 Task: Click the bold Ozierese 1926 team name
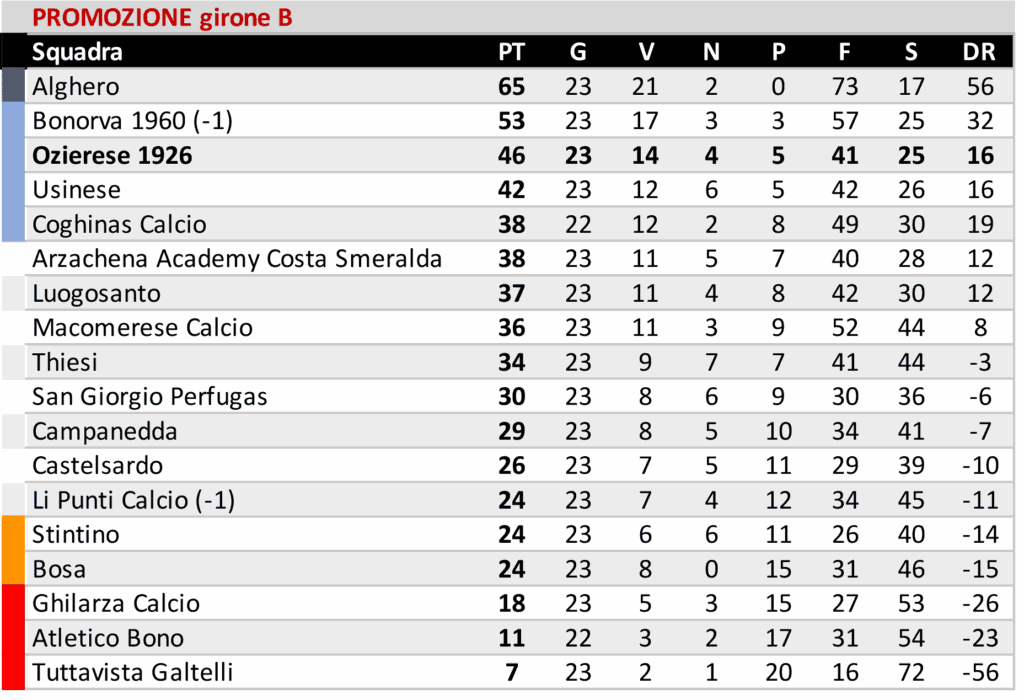click(112, 156)
